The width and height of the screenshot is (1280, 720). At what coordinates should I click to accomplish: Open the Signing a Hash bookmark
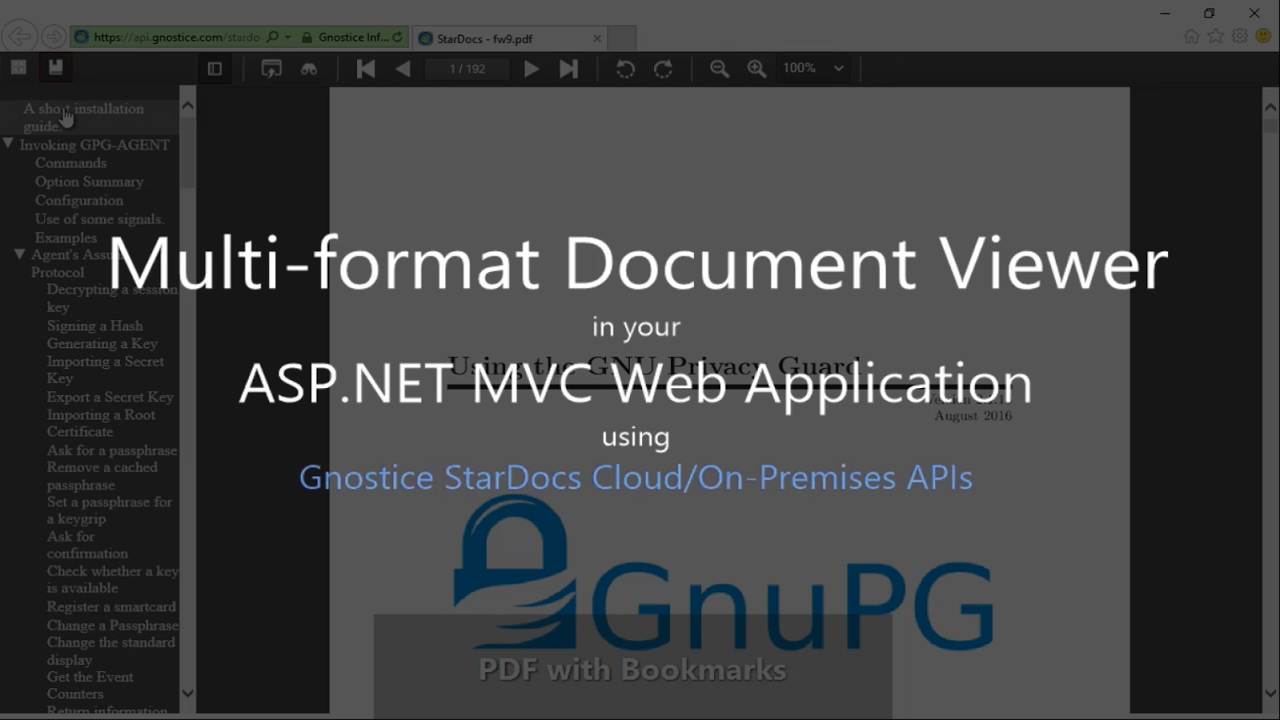(95, 325)
